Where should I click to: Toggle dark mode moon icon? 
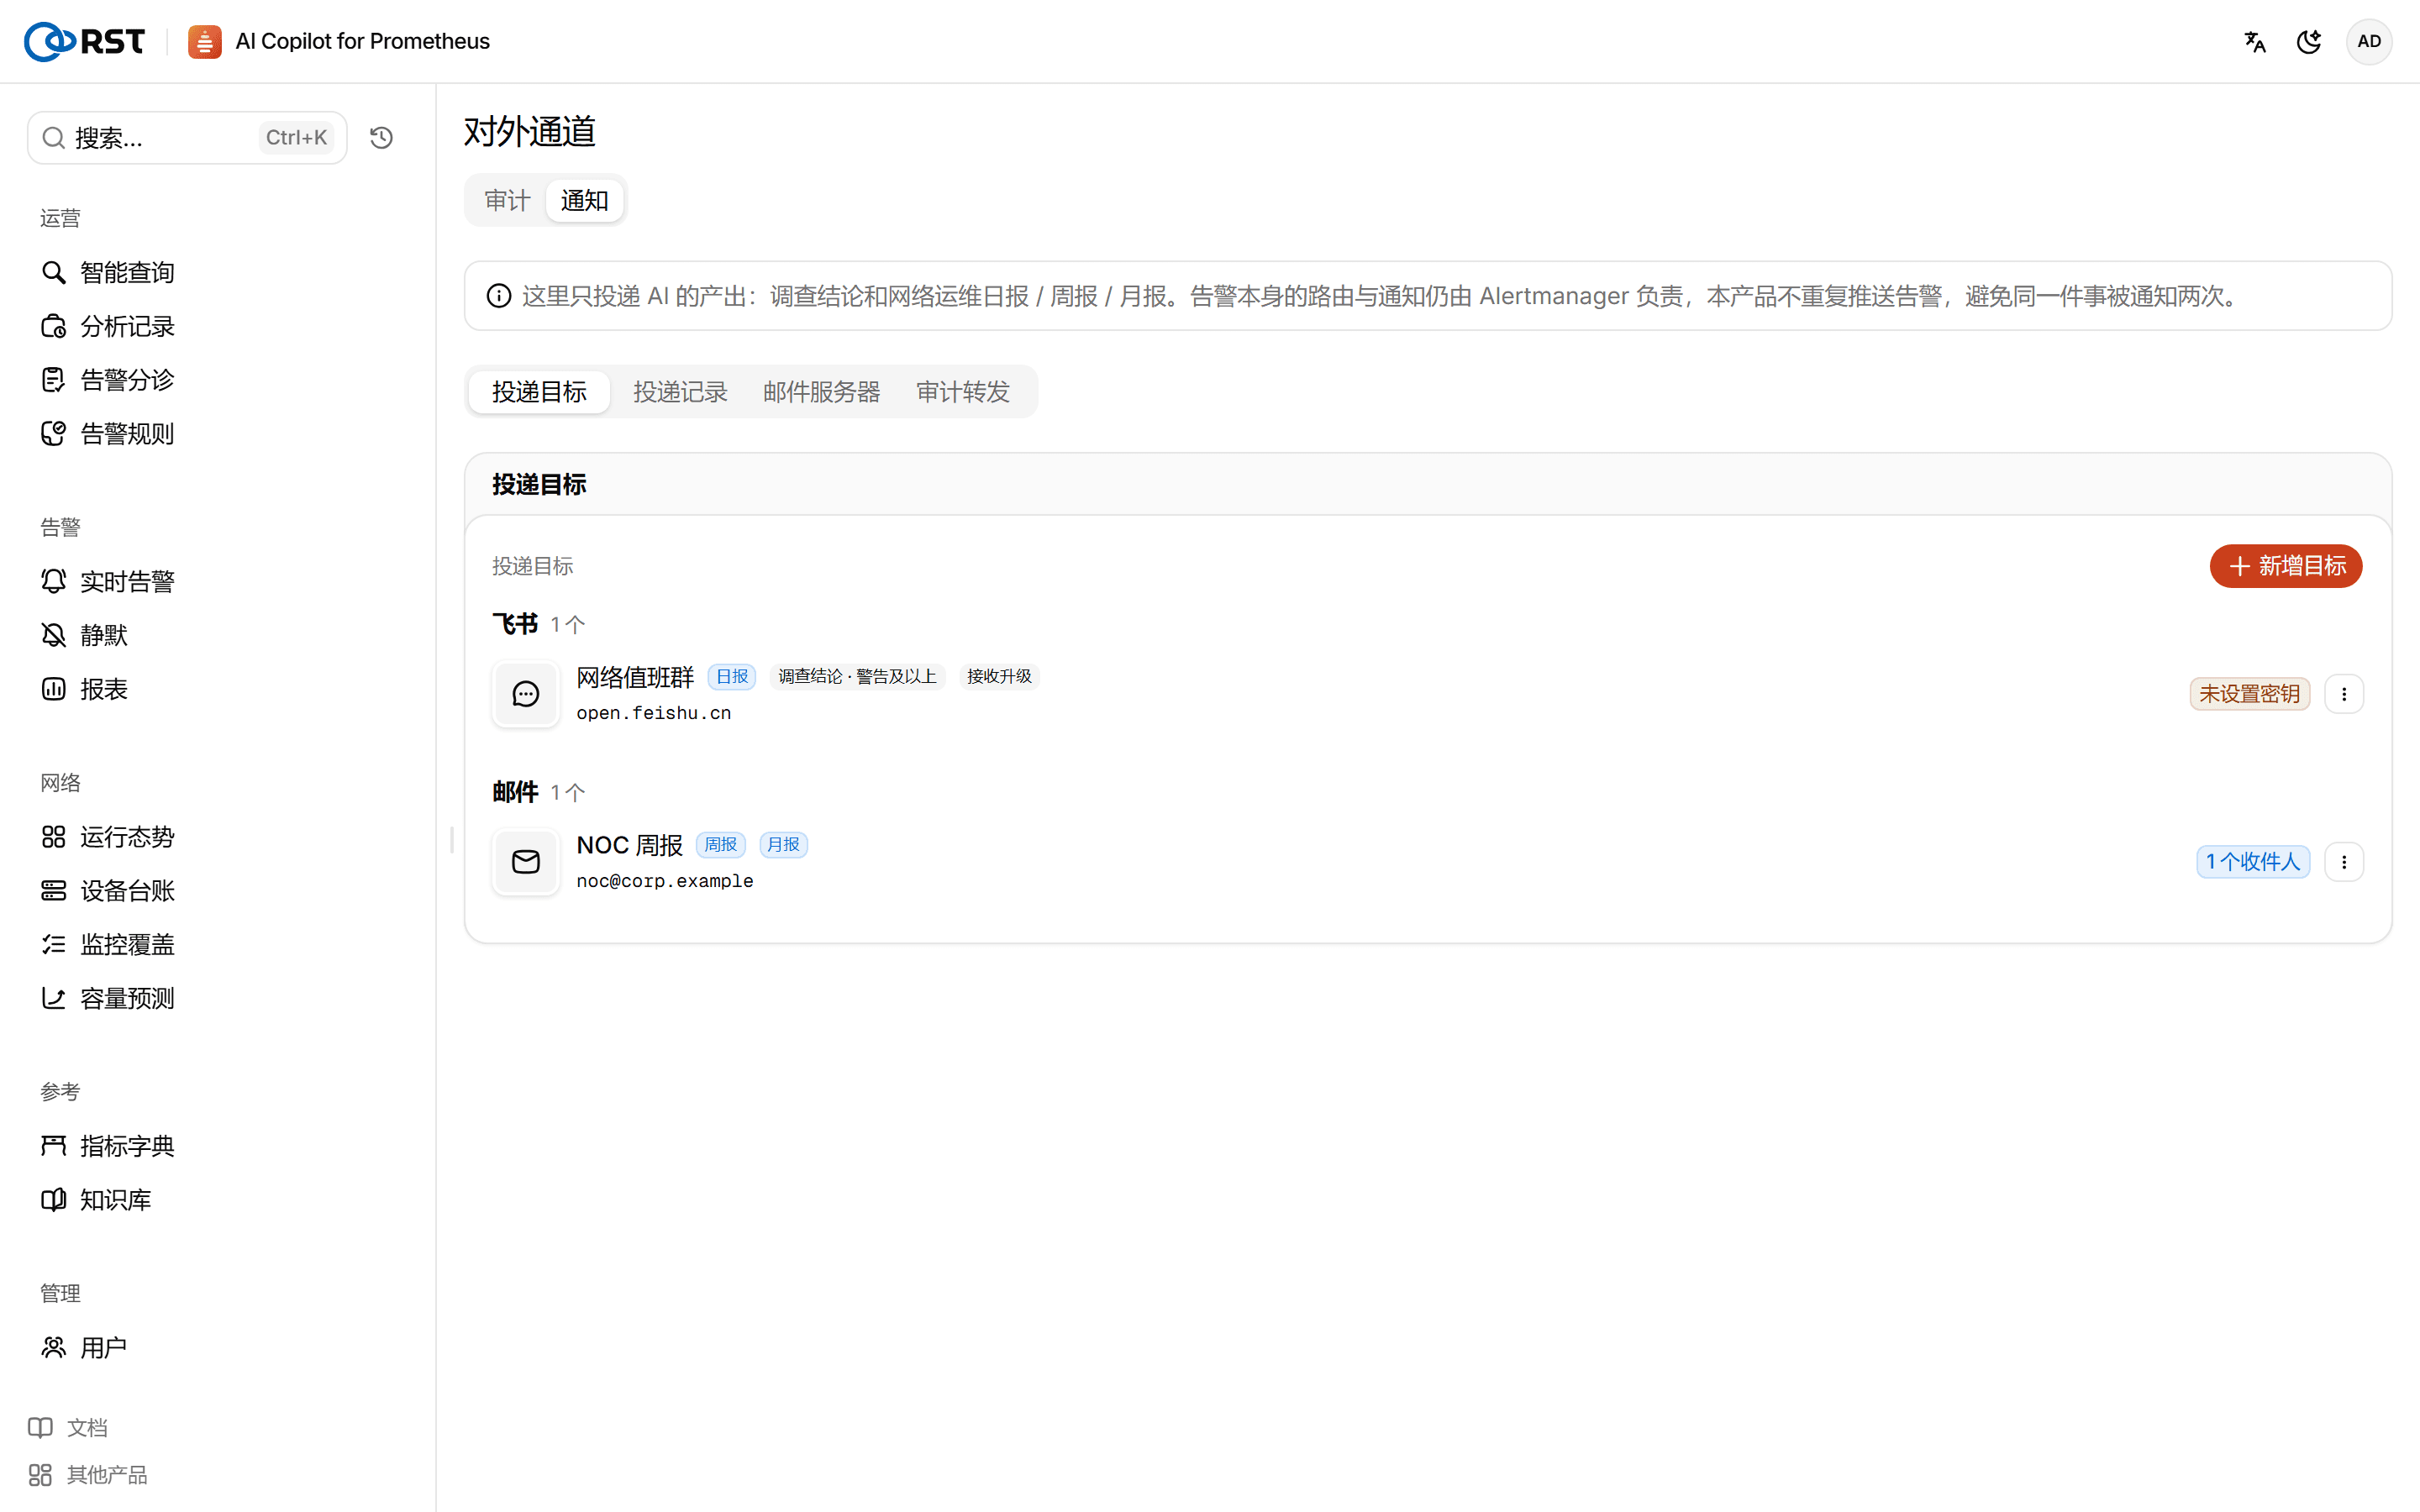(x=2309, y=41)
